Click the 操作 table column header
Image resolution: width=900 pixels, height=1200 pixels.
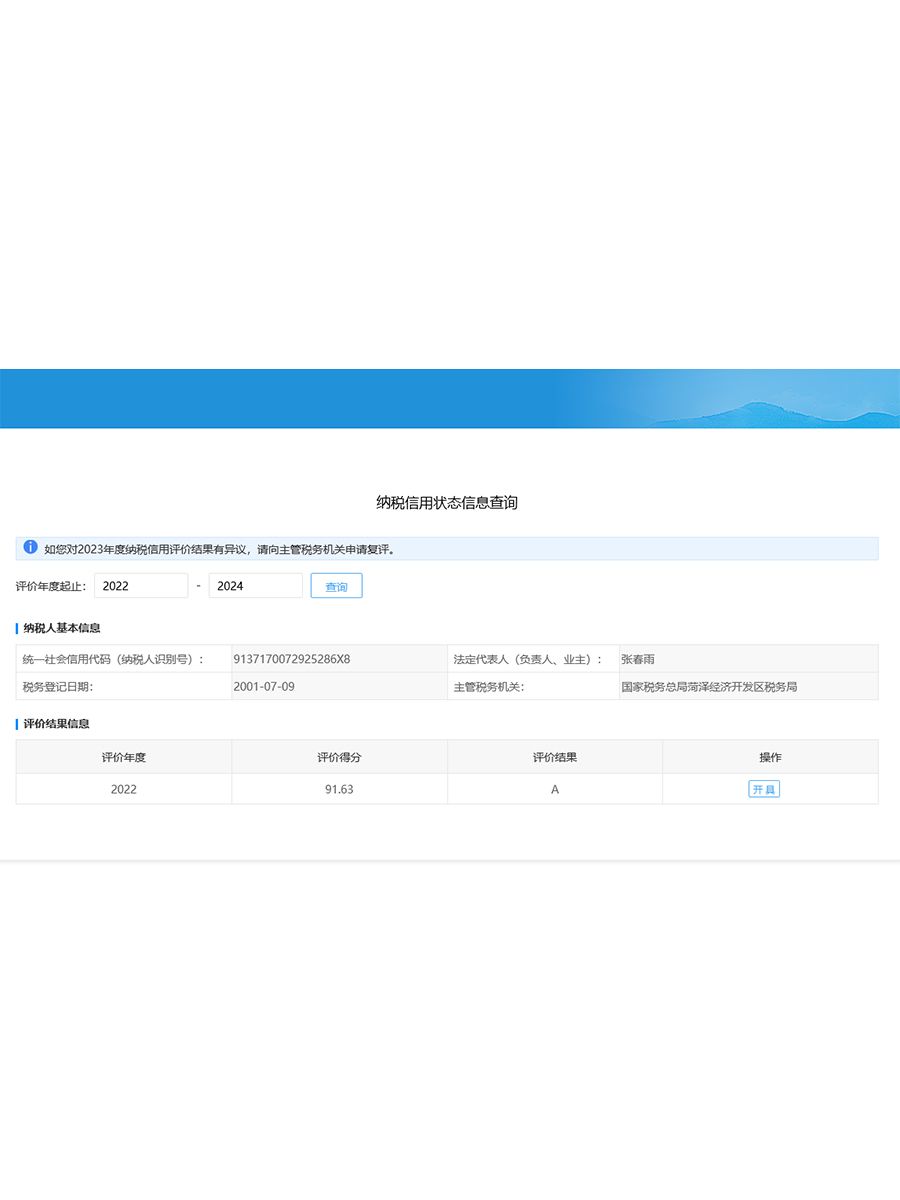pos(770,757)
